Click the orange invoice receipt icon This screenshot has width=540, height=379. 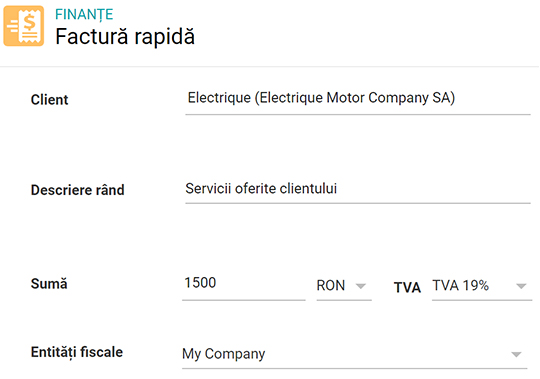coord(24,26)
